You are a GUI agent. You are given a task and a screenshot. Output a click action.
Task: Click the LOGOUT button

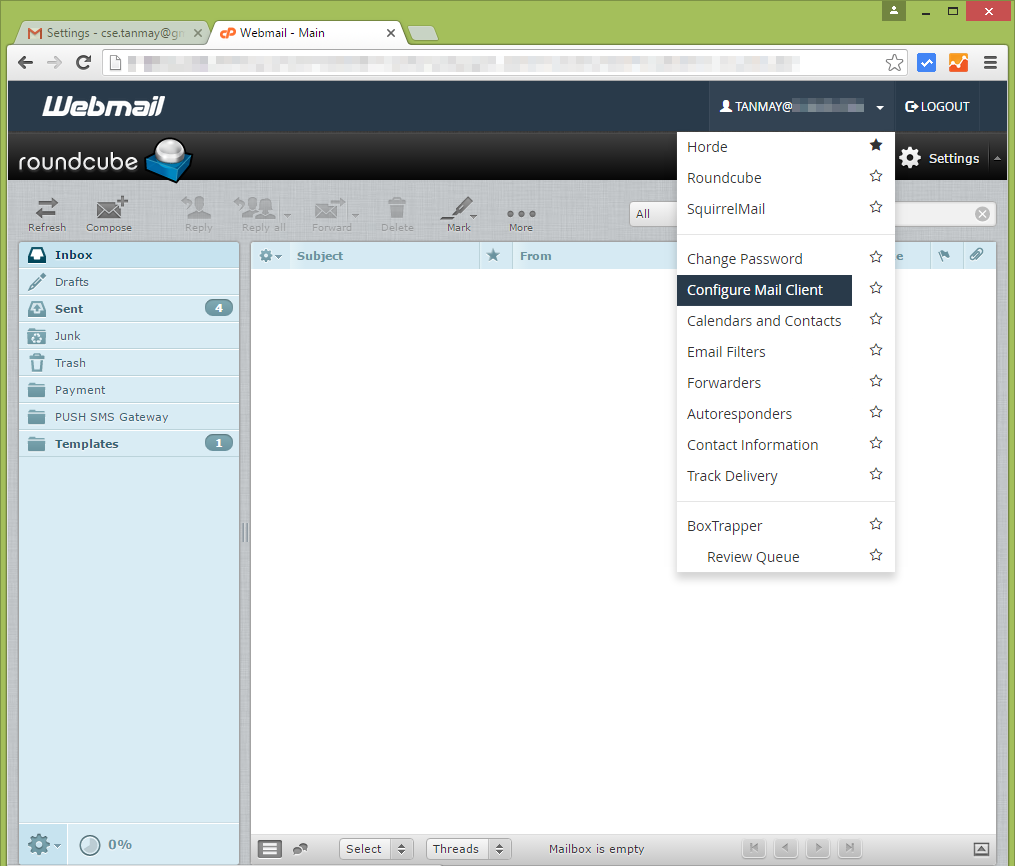tap(936, 106)
